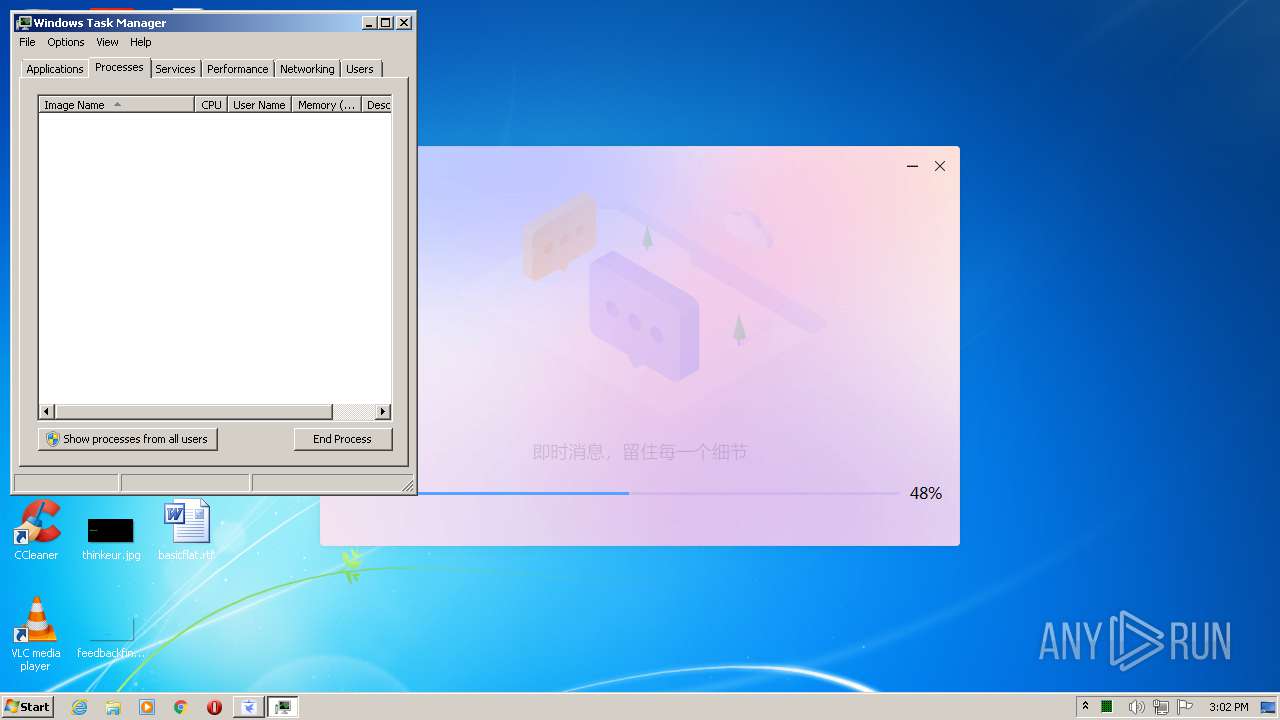Sort processes by Memory column
The height and width of the screenshot is (720, 1280).
pos(326,104)
